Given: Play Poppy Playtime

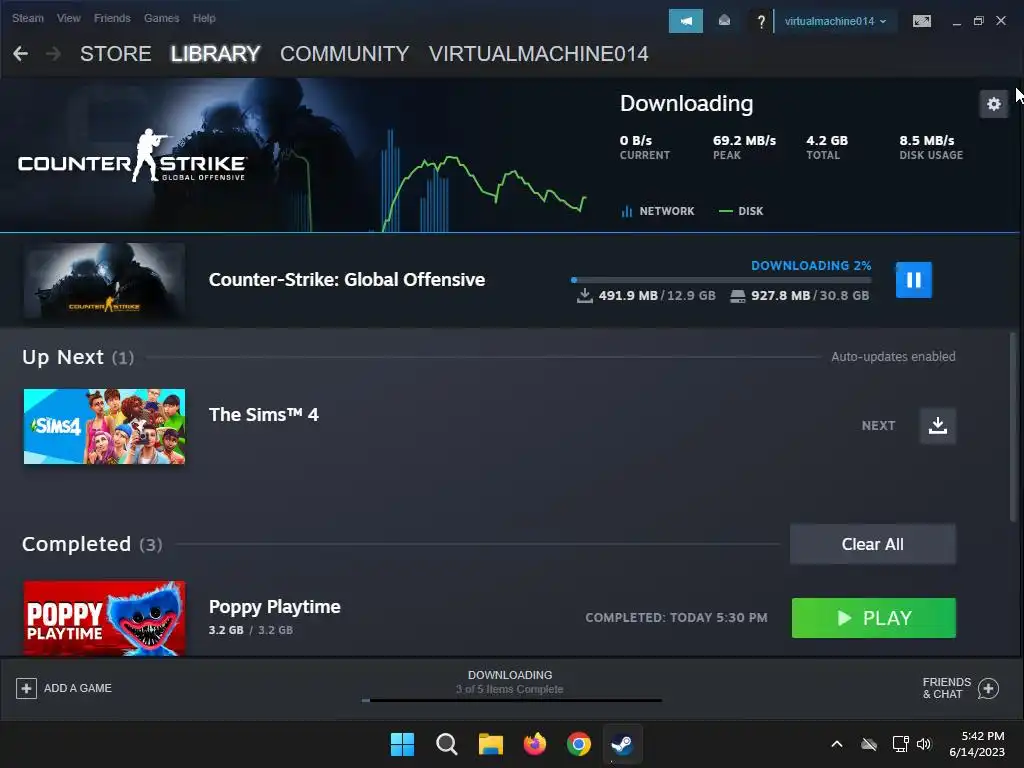Looking at the screenshot, I should point(873,618).
